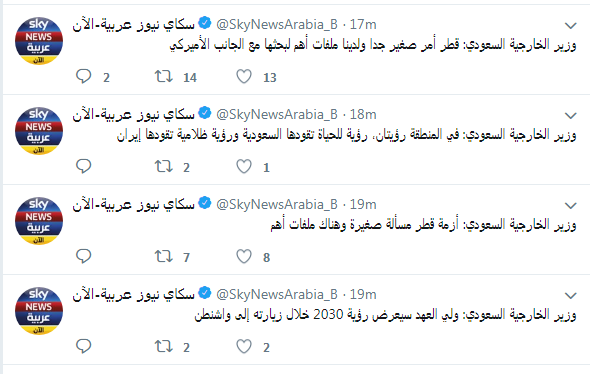Open more options chevron on 18m tweet

pyautogui.click(x=571, y=116)
